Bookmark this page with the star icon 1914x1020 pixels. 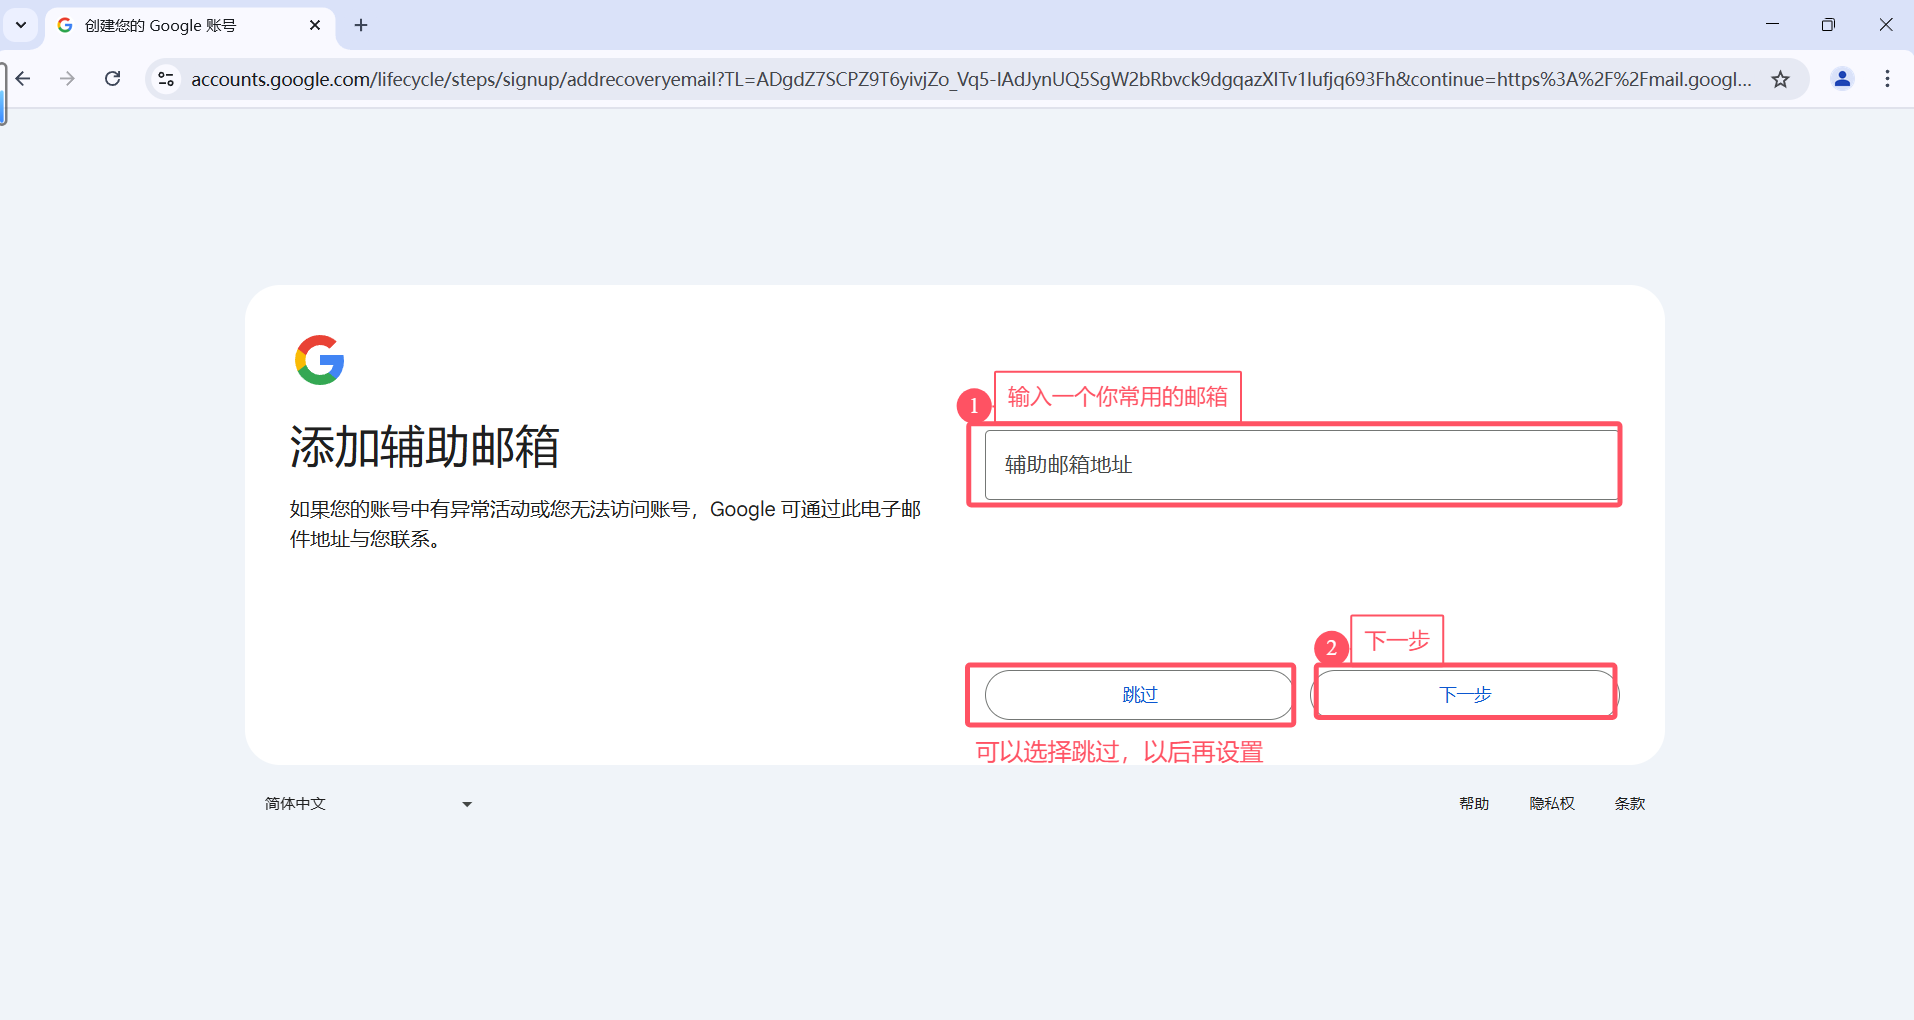1780,79
